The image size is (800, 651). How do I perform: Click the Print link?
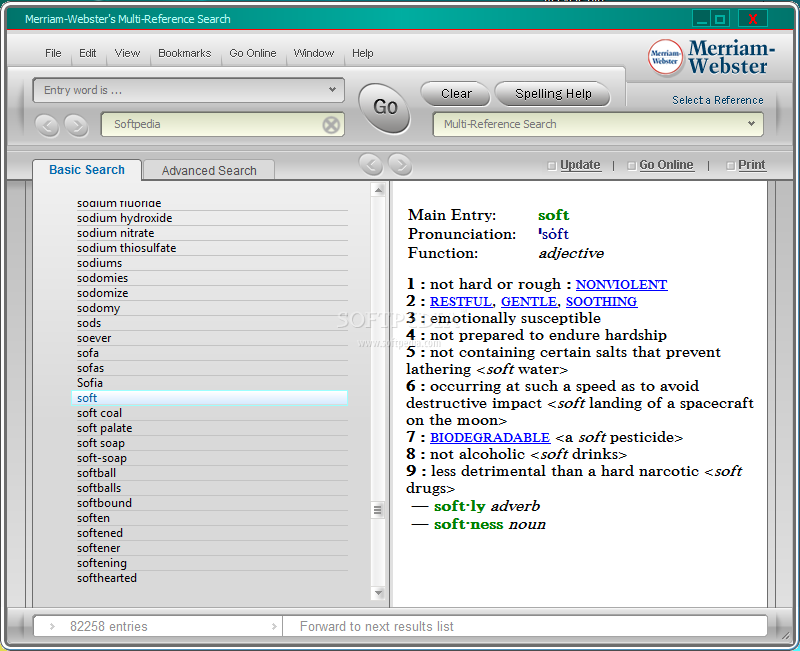point(752,165)
